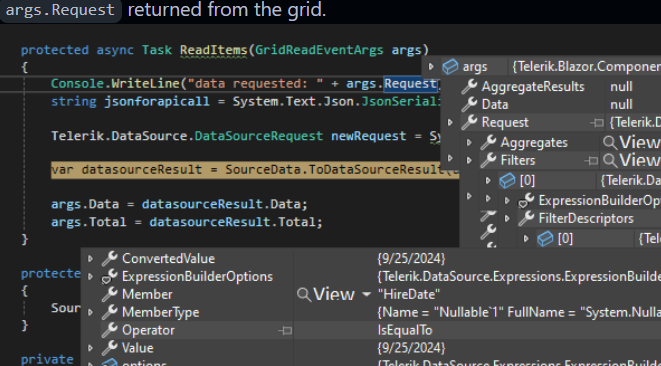Click the wrench icon beside Operator
Image resolution: width=661 pixels, height=366 pixels.
[x=110, y=330]
